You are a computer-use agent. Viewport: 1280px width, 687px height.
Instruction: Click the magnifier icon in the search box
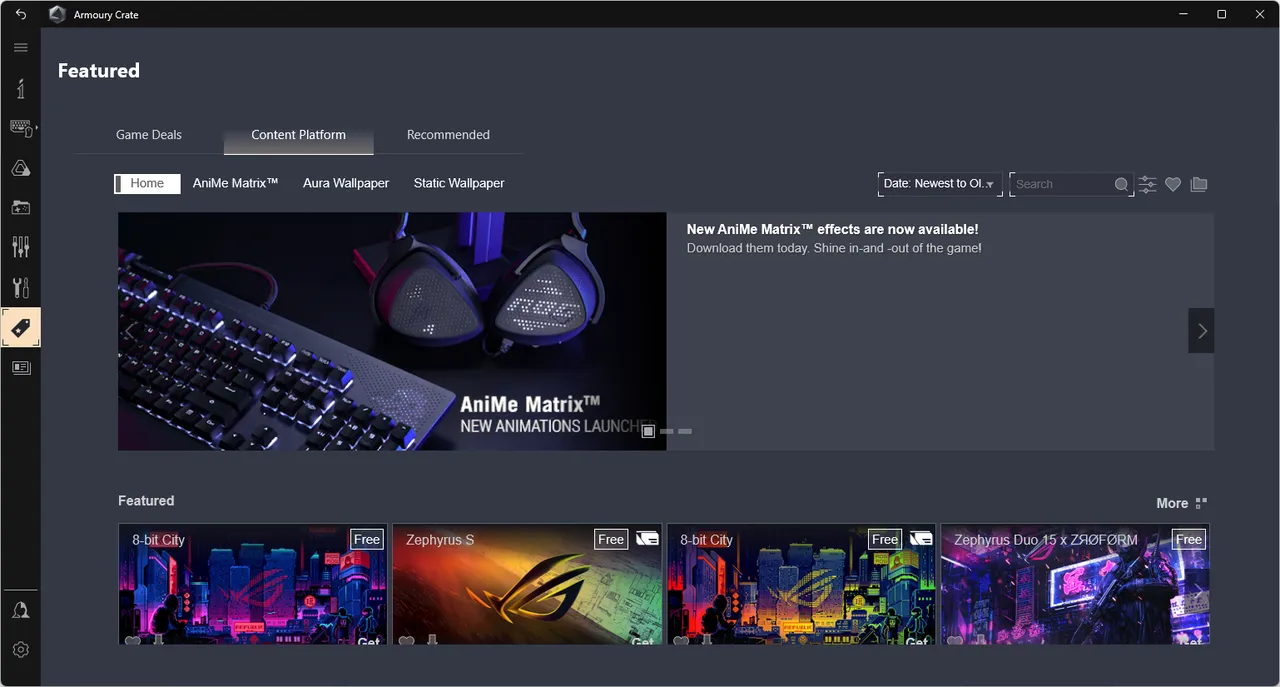pyautogui.click(x=1121, y=184)
